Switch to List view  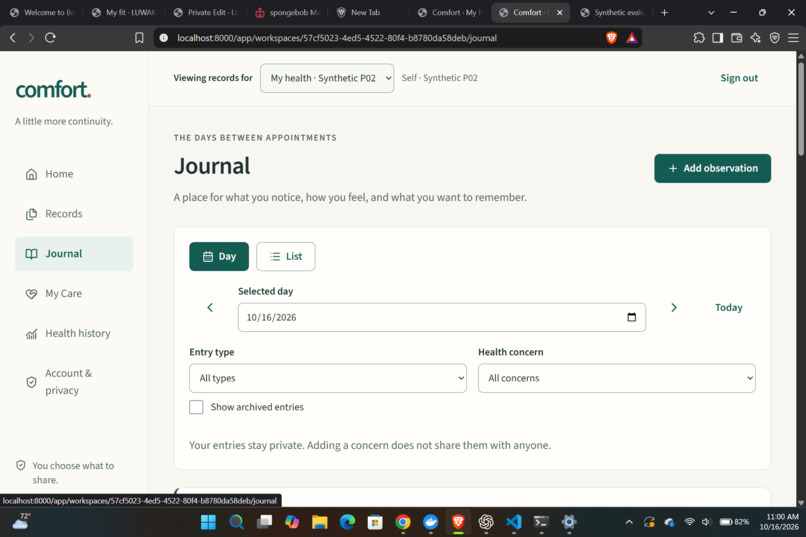pos(286,256)
